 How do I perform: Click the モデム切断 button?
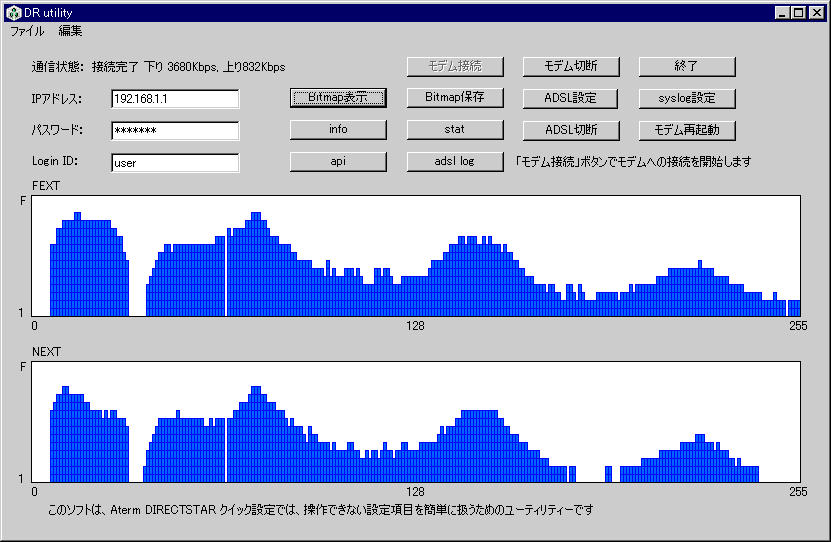(571, 66)
